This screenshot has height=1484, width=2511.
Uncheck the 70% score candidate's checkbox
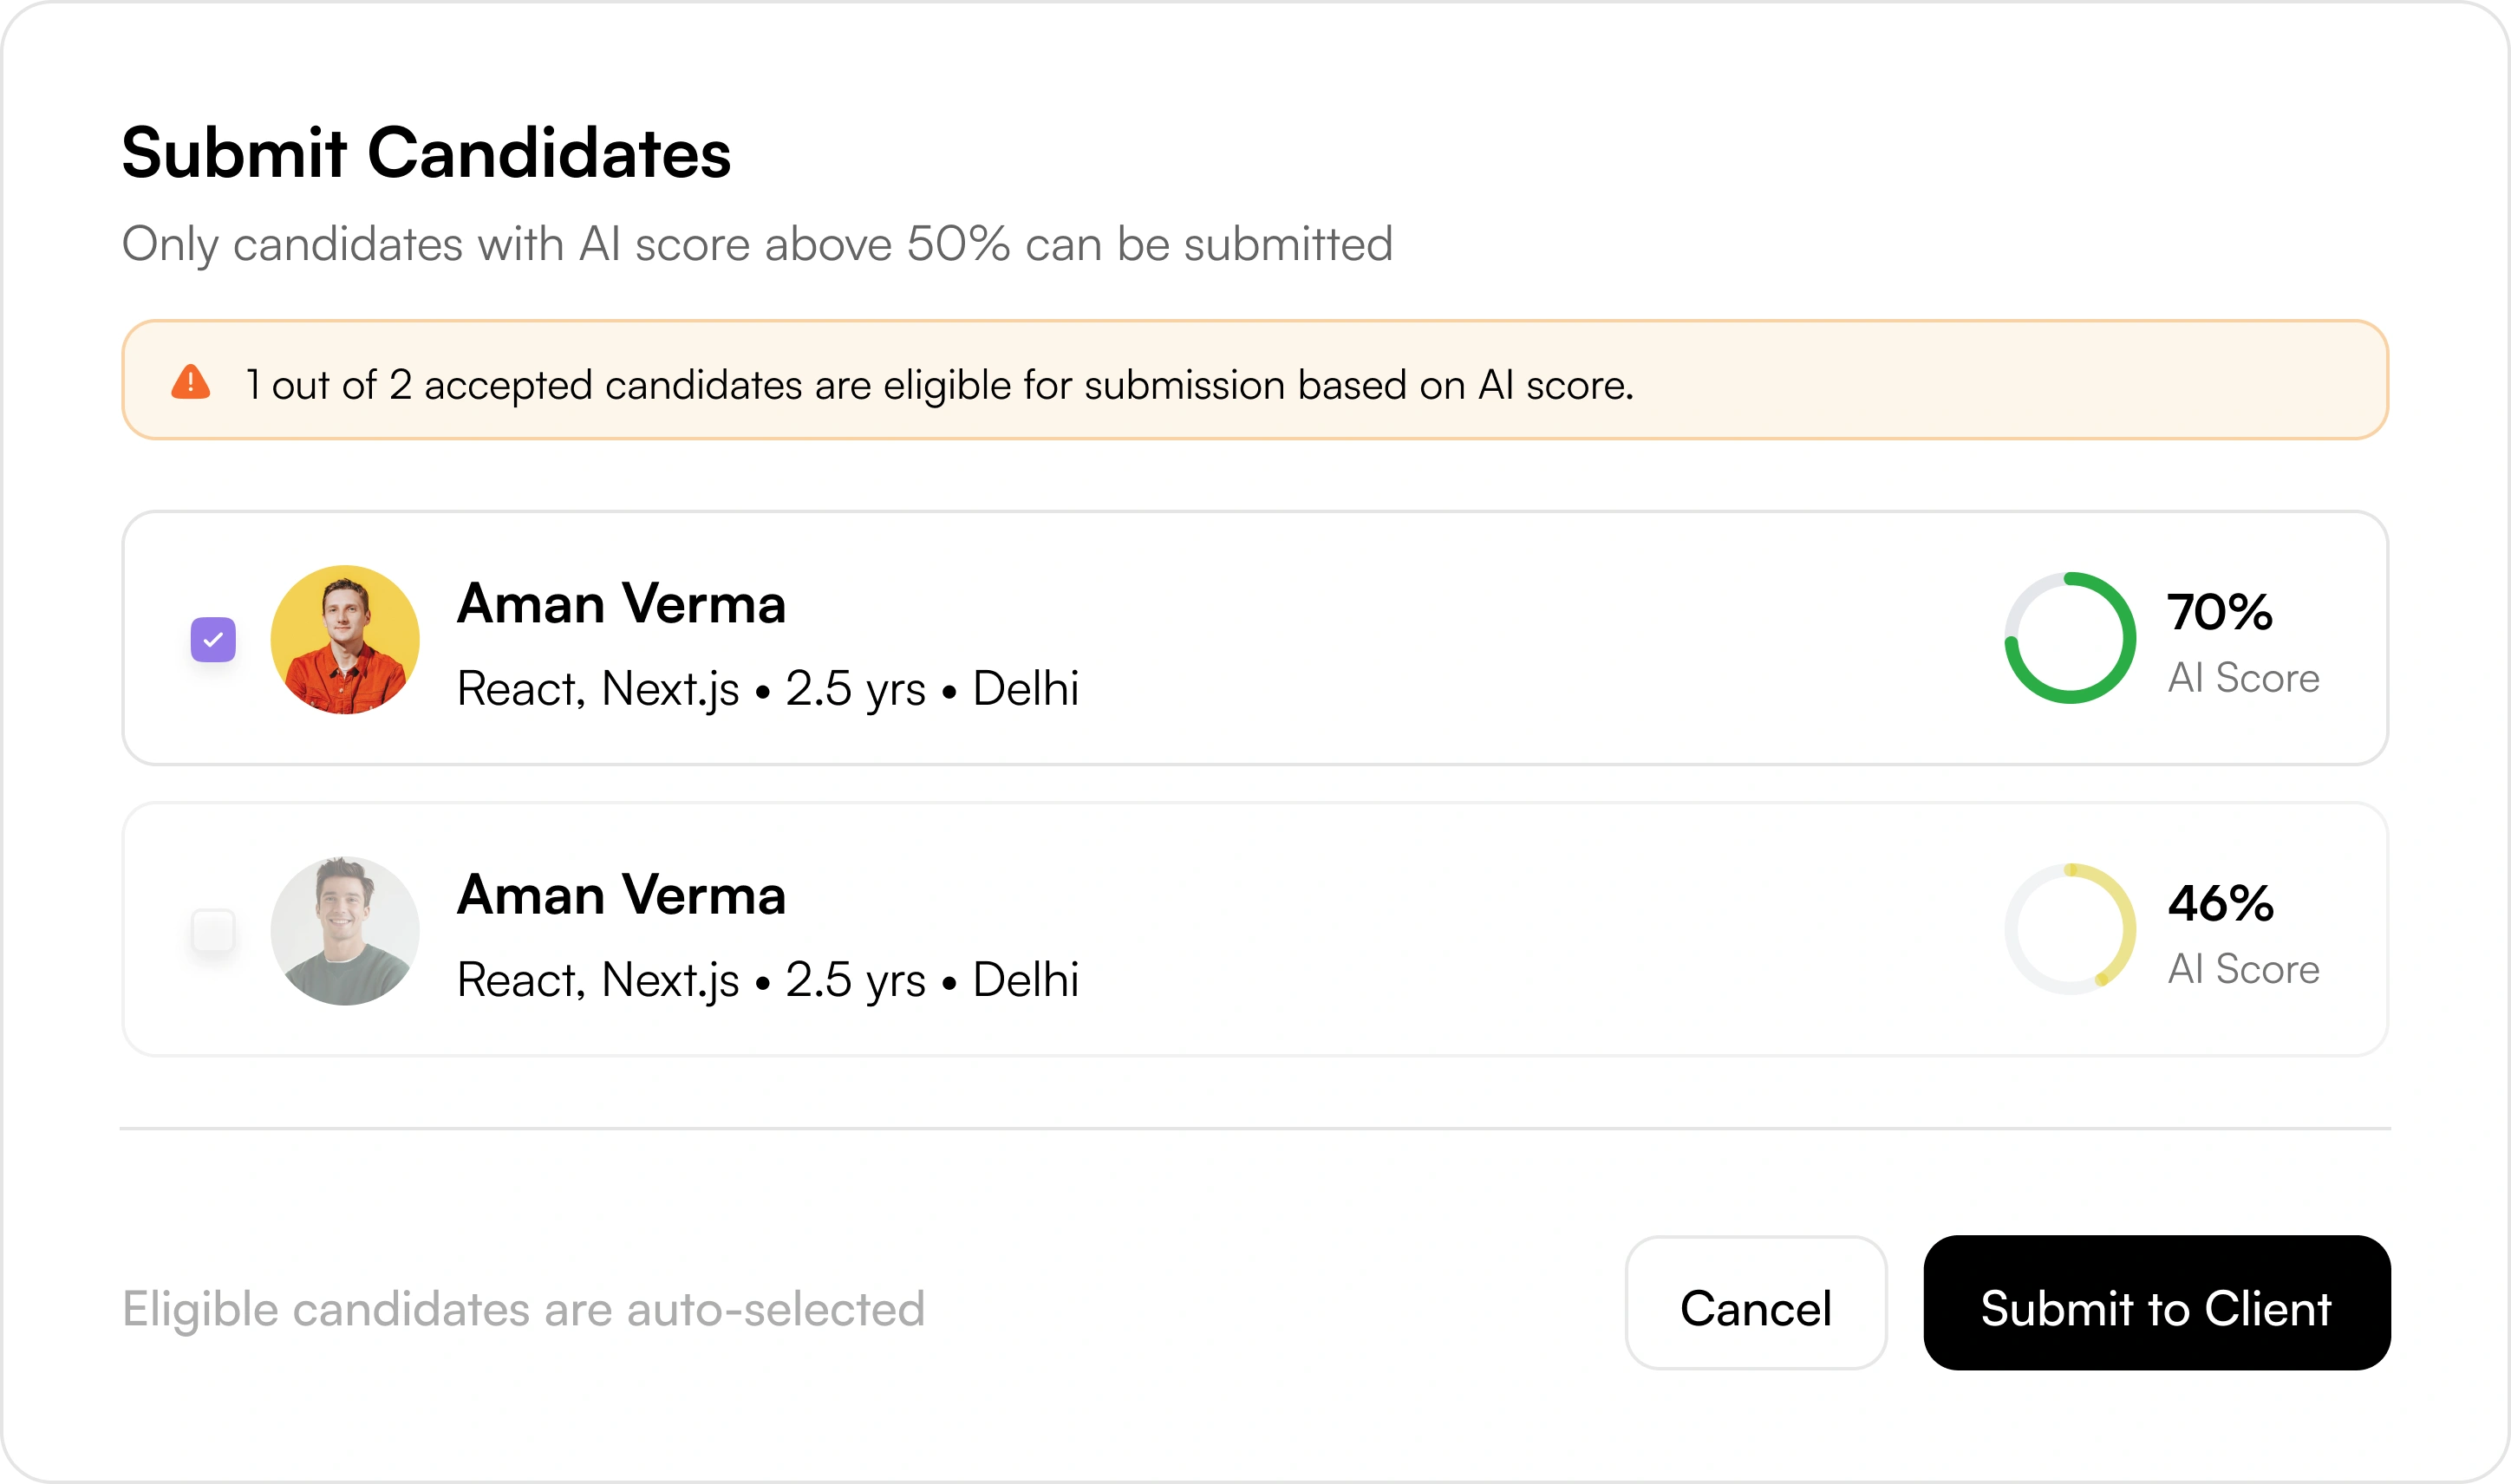pyautogui.click(x=213, y=640)
